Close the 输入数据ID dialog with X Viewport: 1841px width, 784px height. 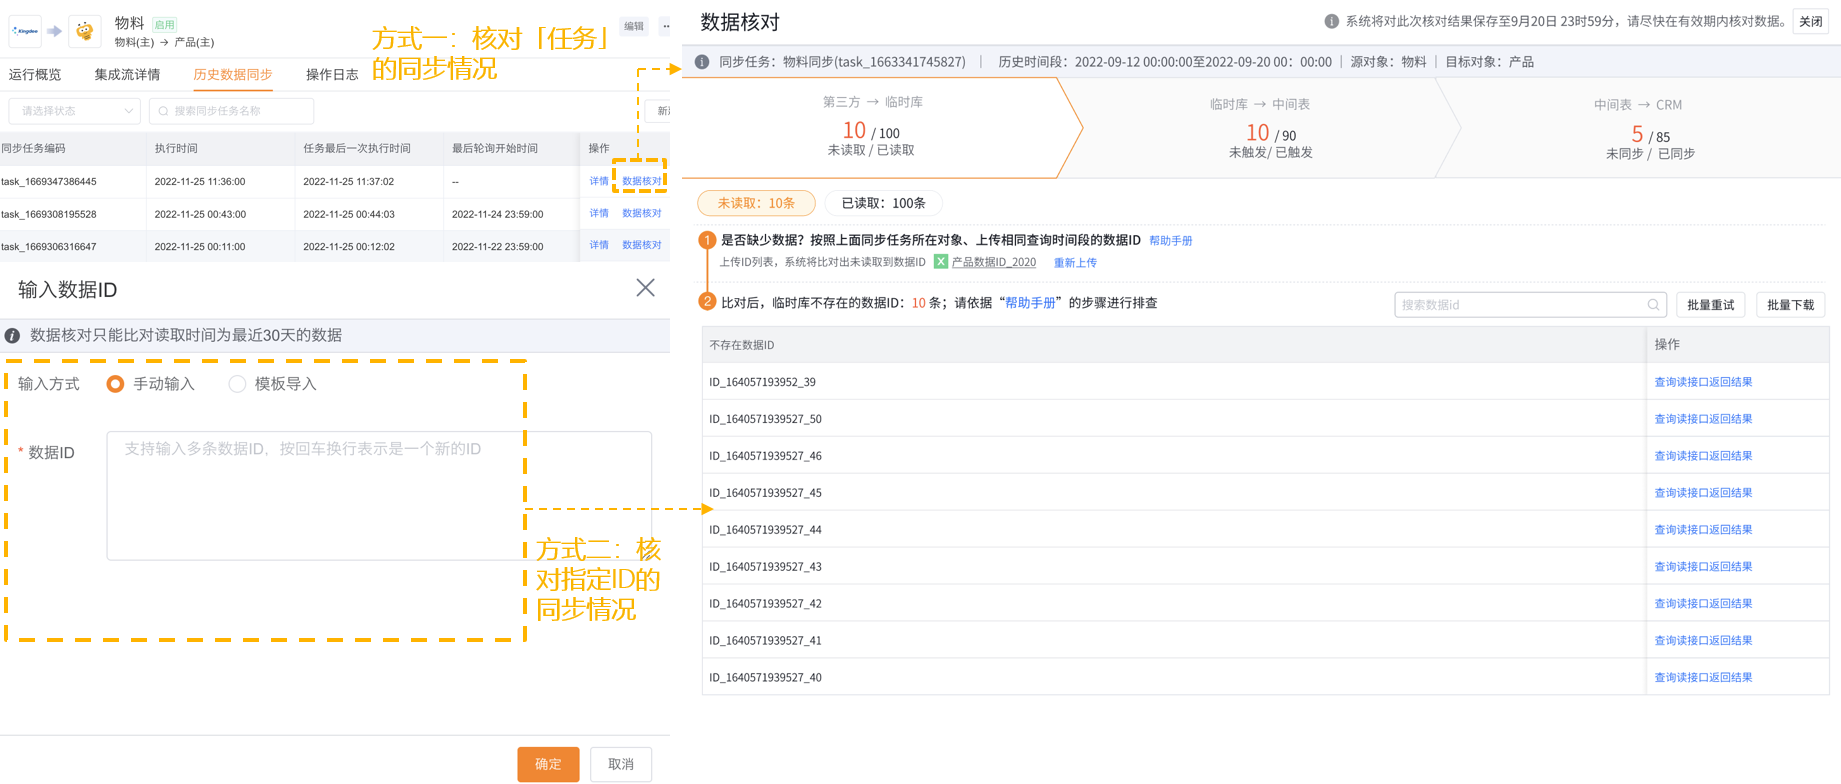645,288
